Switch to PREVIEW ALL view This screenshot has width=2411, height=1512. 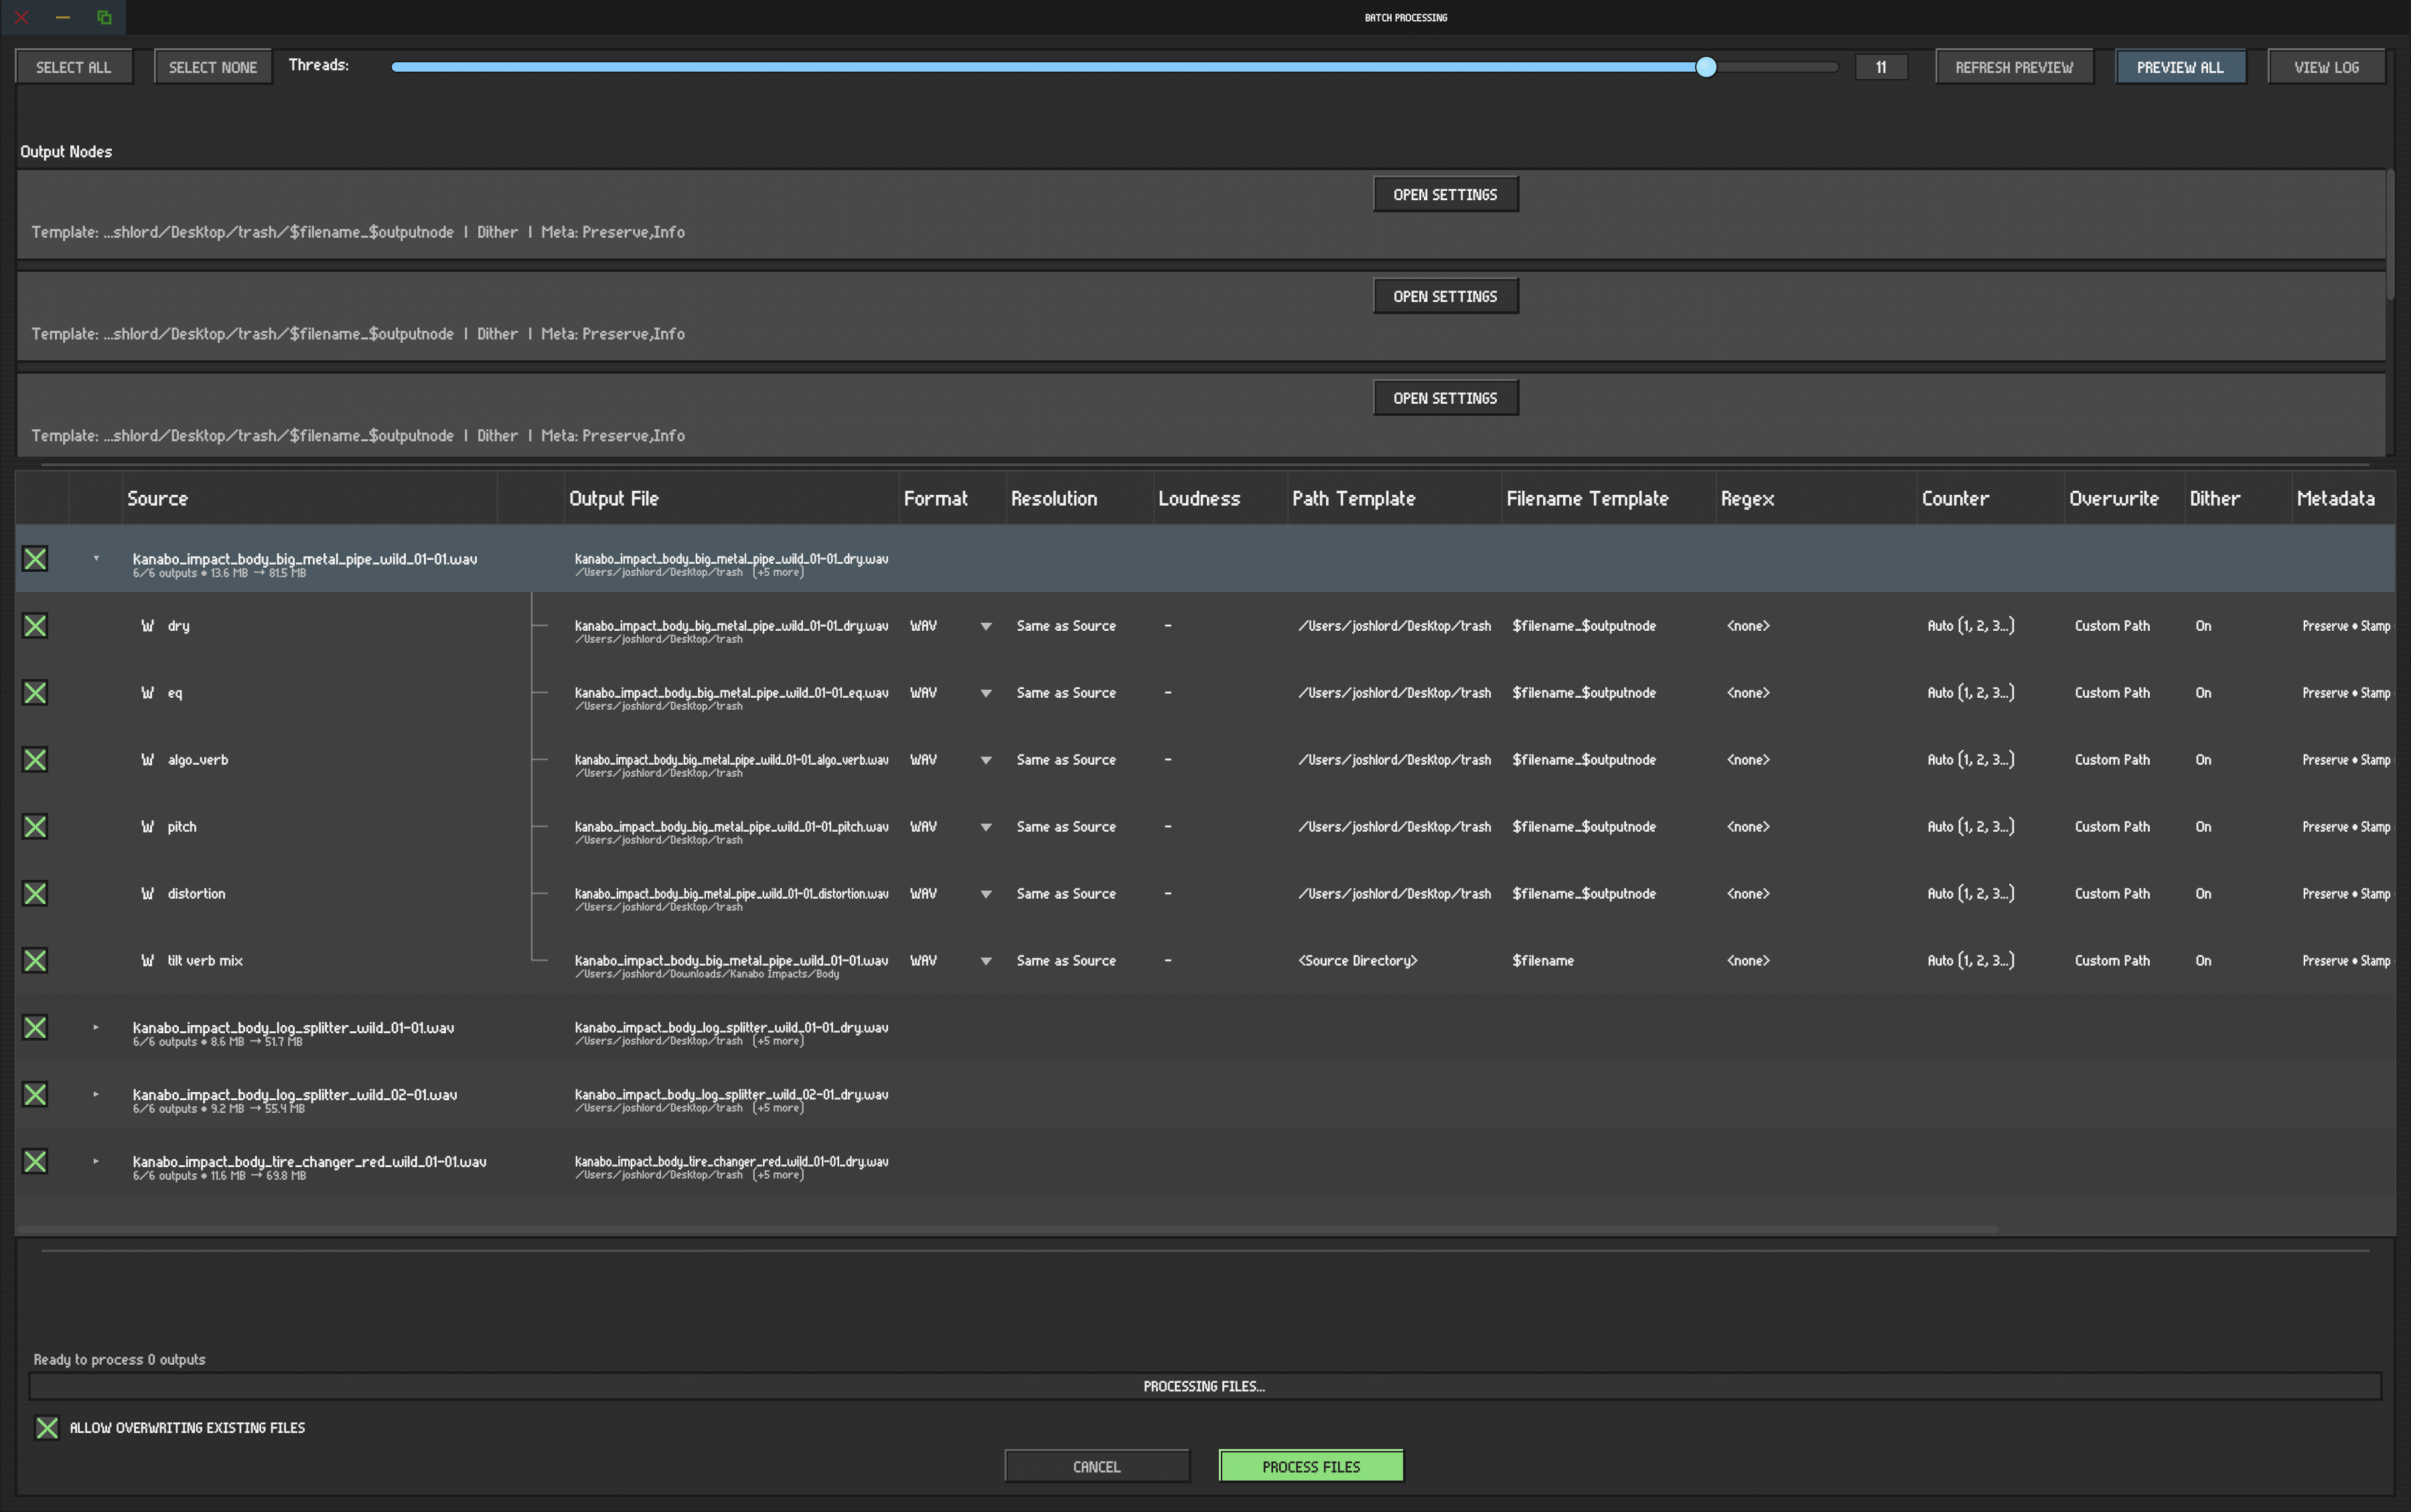point(2180,66)
